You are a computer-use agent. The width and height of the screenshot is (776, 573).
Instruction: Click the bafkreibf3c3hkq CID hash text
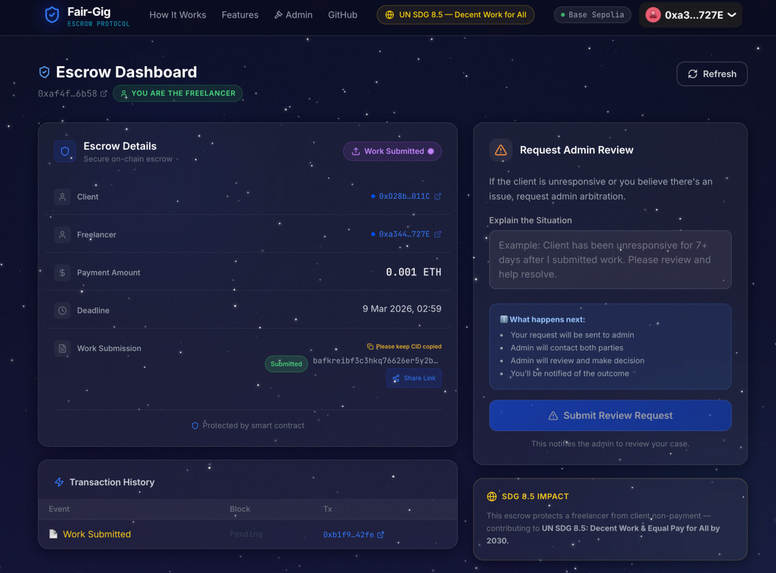click(x=375, y=360)
